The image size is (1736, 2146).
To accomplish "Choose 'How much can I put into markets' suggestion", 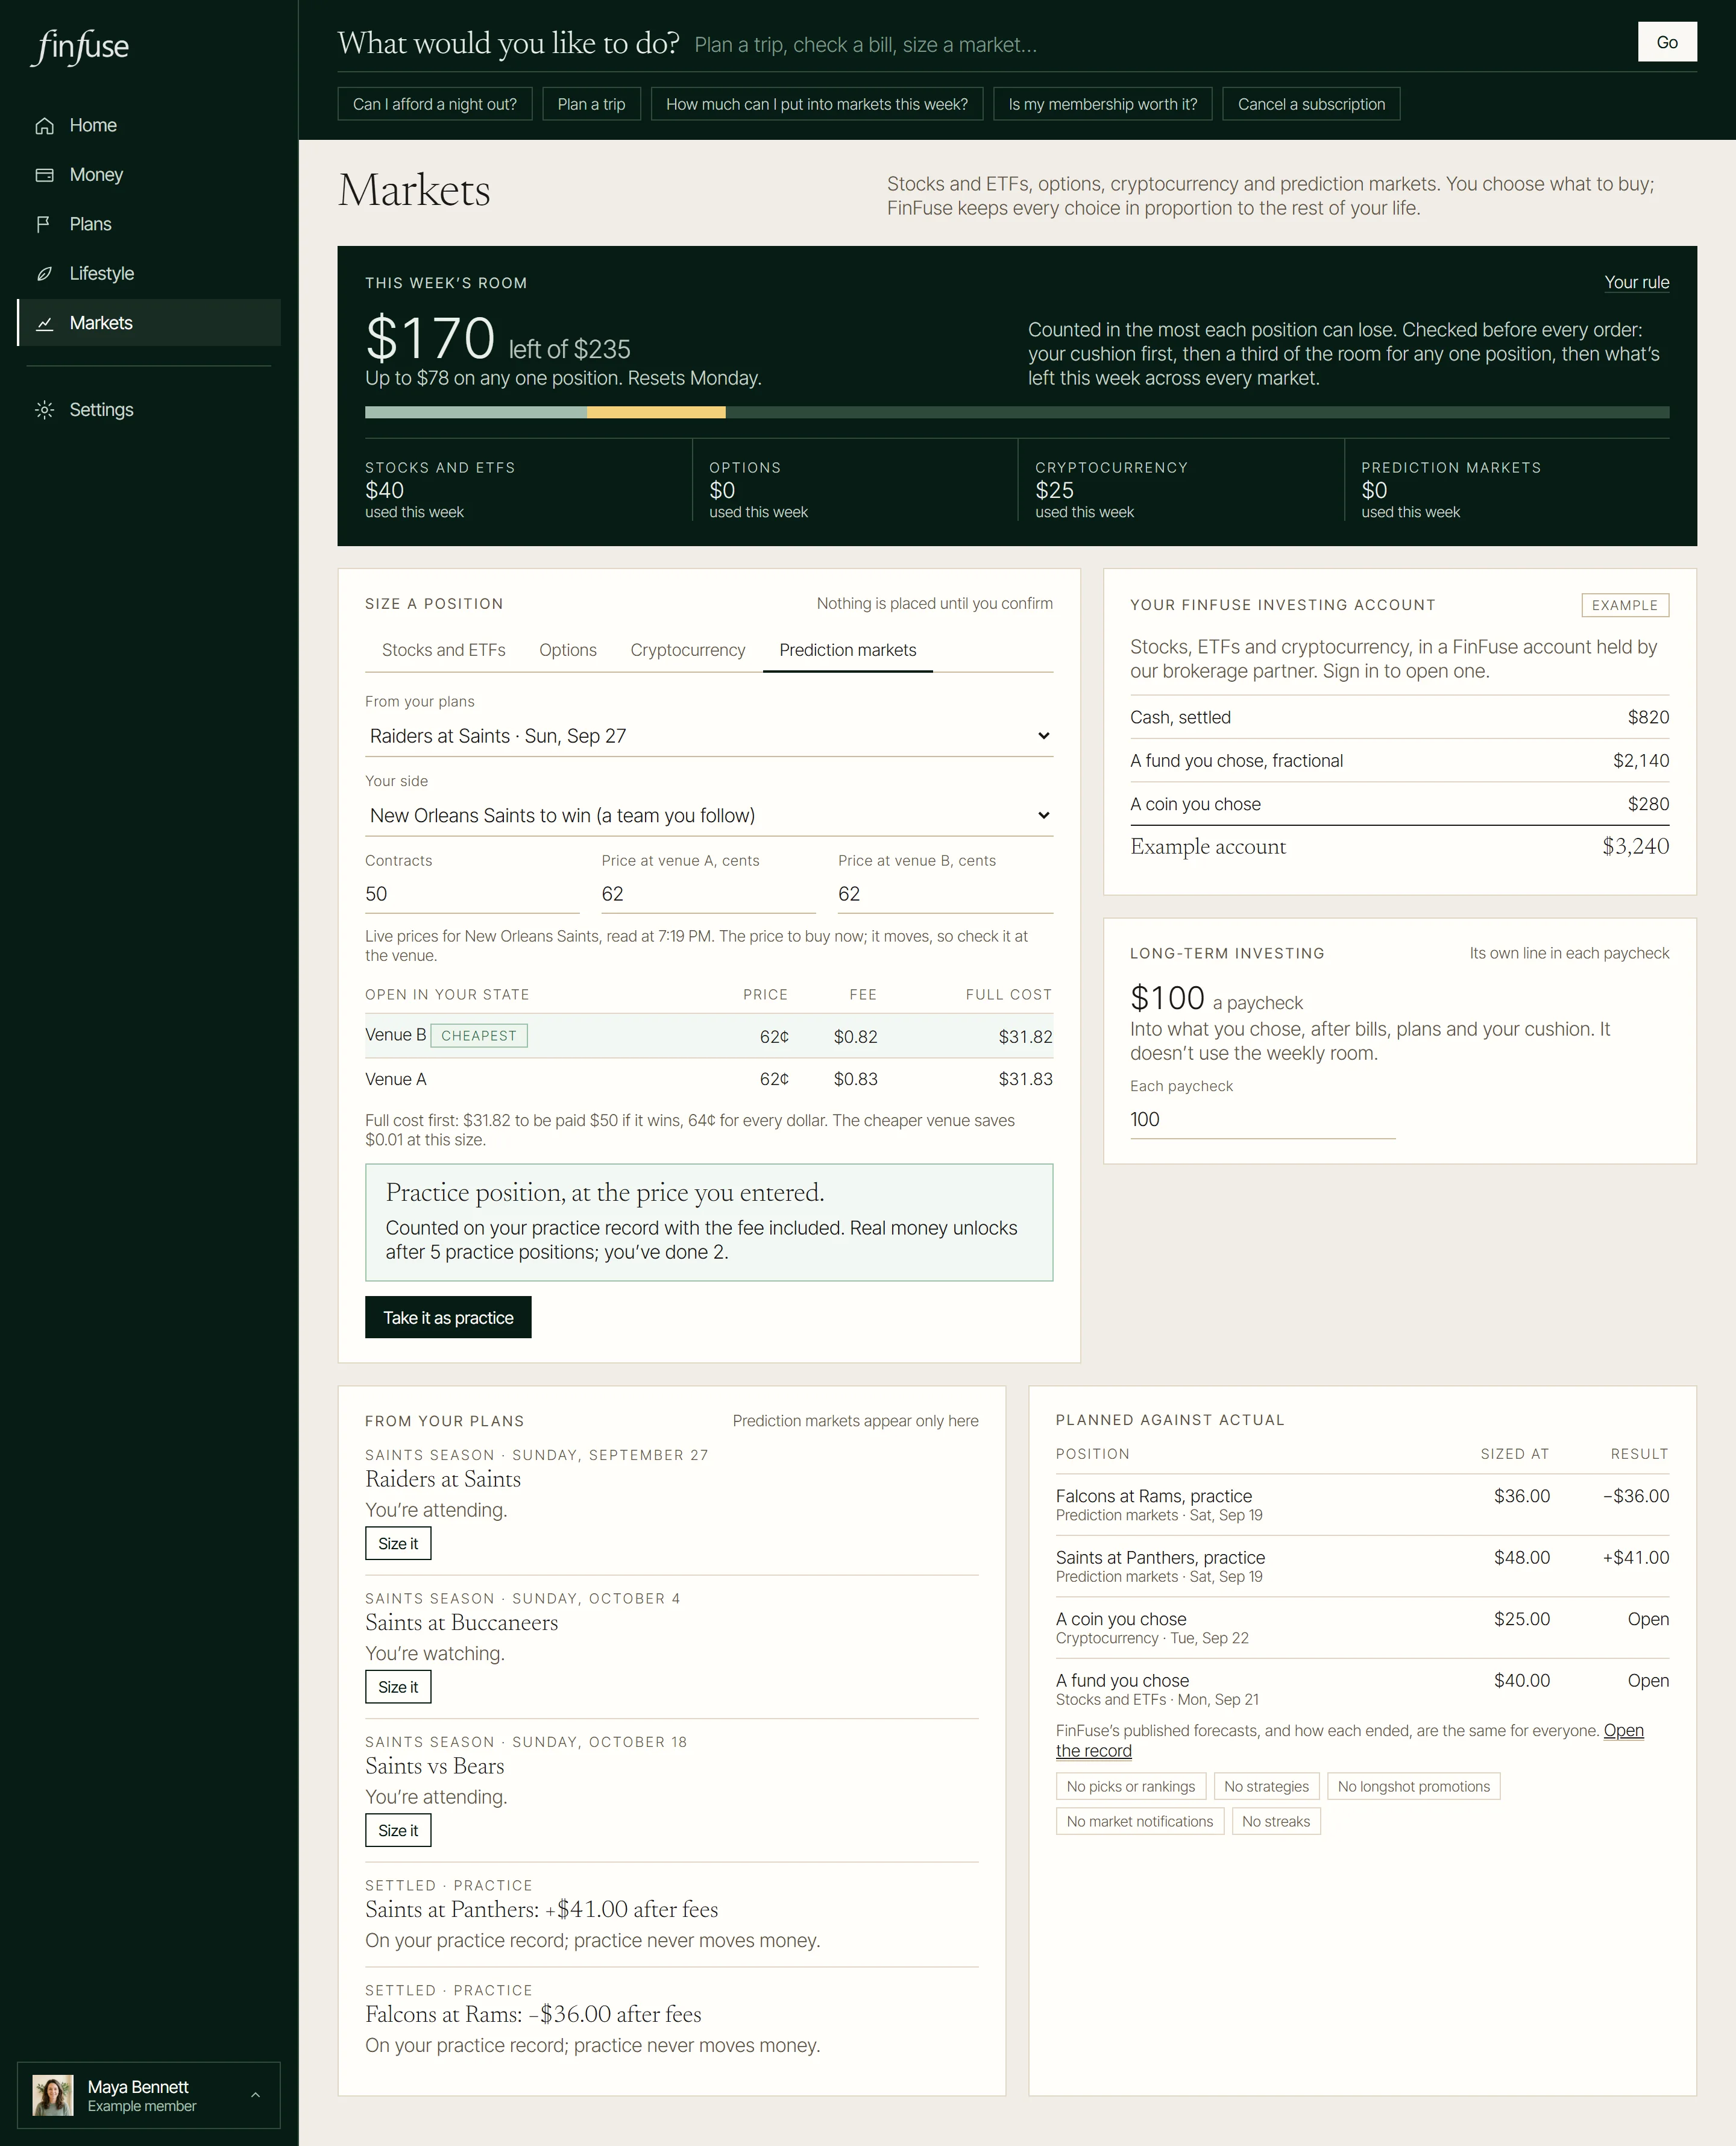I will [x=817, y=104].
